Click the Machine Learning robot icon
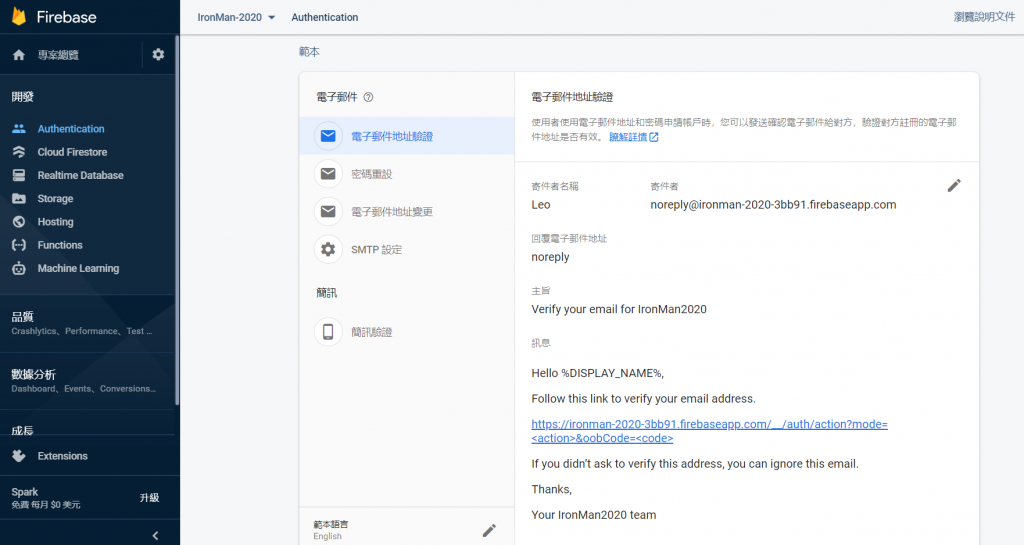The image size is (1024, 545). point(19,268)
